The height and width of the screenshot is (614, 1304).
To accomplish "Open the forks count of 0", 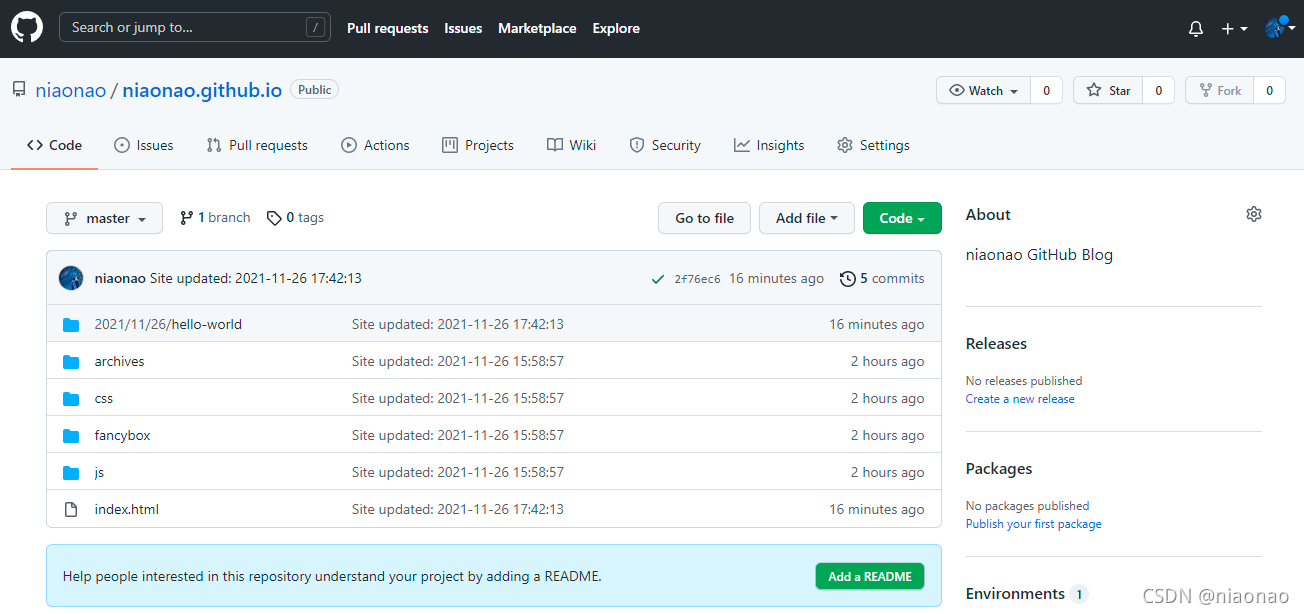I will coord(1269,90).
